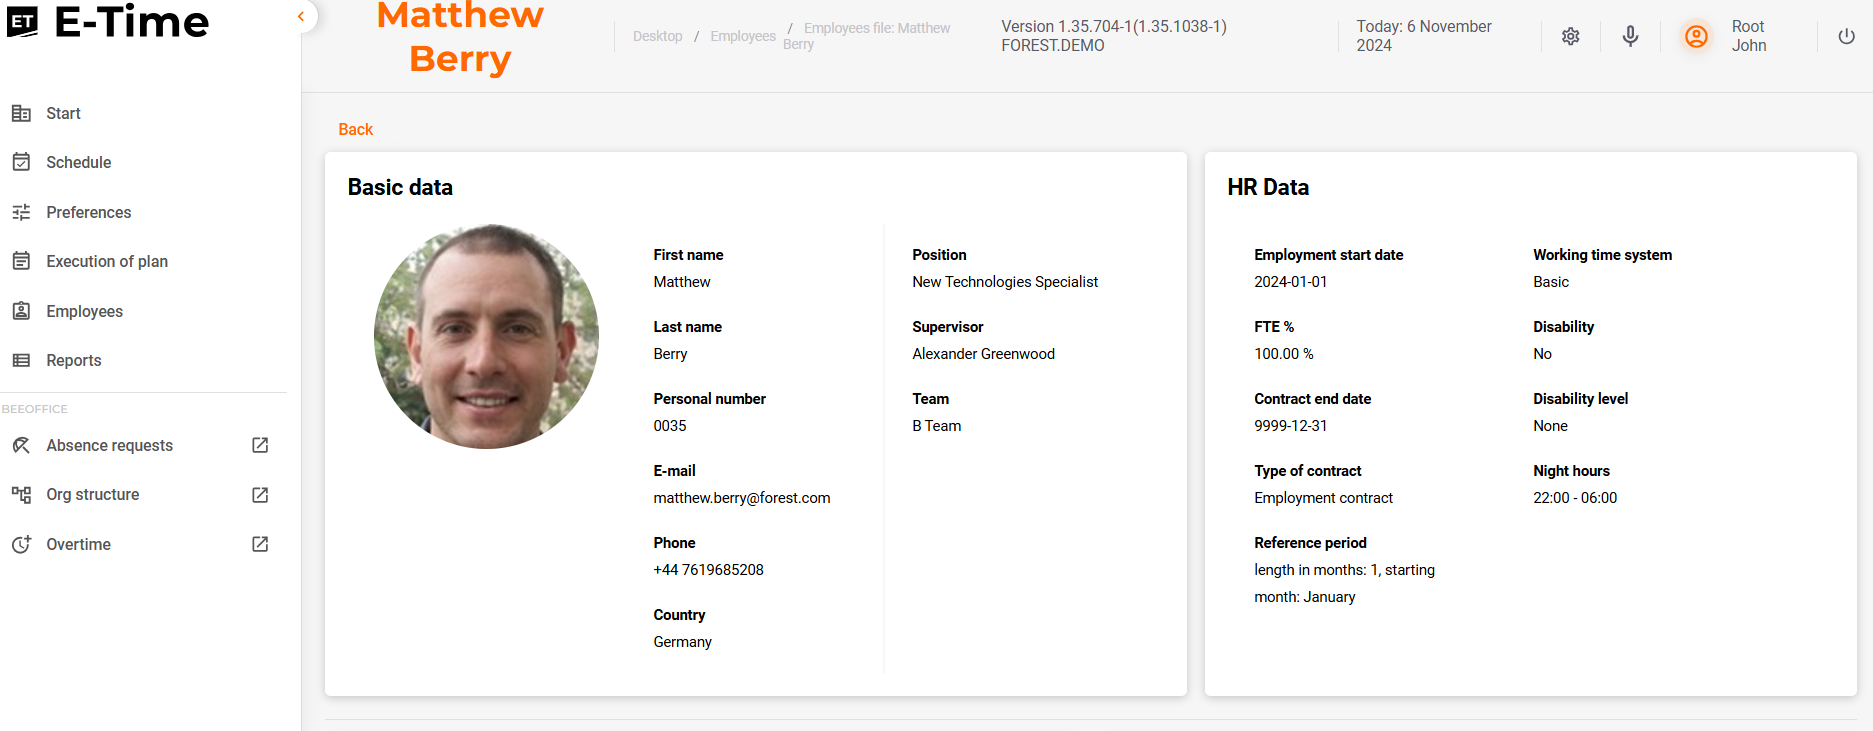Click contract end date 9999-12-31
This screenshot has width=1873, height=731.
pos(1290,426)
